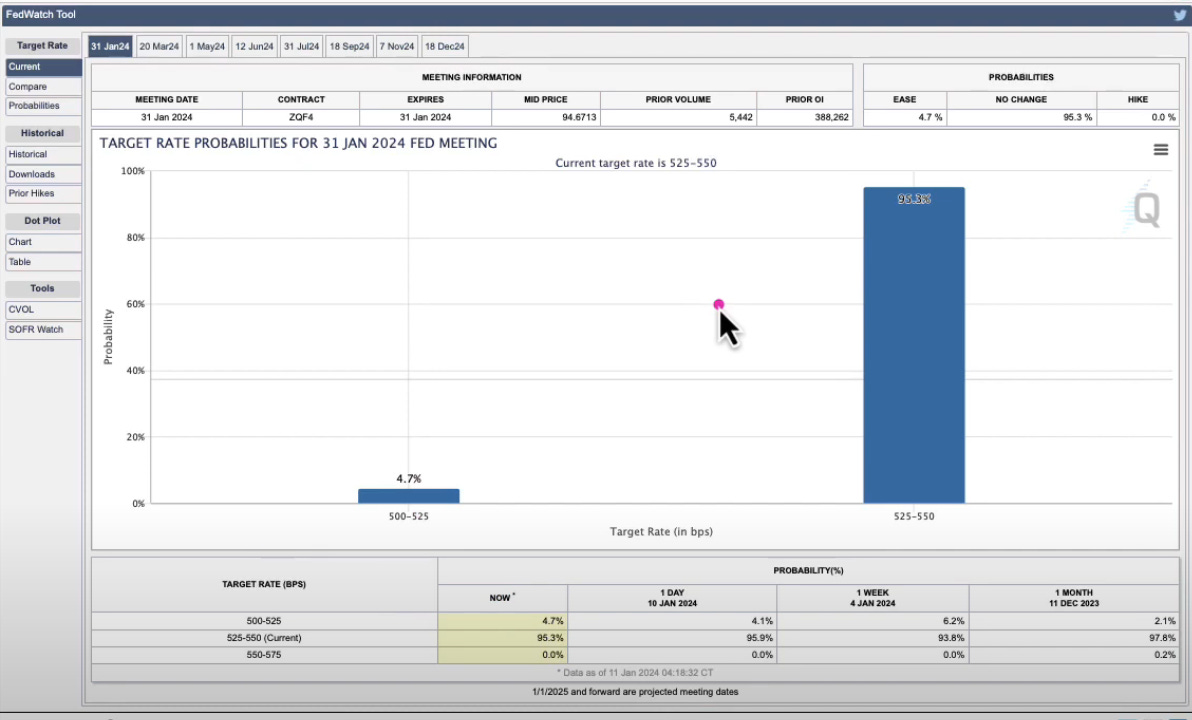Click the prior OI value 388,262
Screen dimensions: 1192x720
[x=832, y=117]
